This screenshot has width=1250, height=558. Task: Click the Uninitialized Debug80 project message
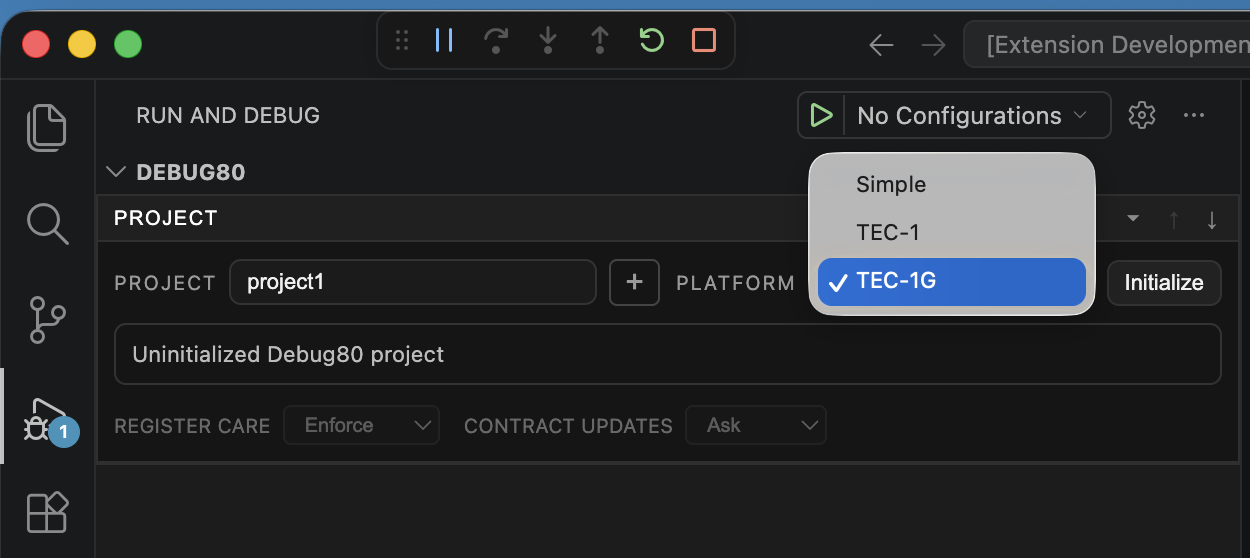click(x=668, y=354)
